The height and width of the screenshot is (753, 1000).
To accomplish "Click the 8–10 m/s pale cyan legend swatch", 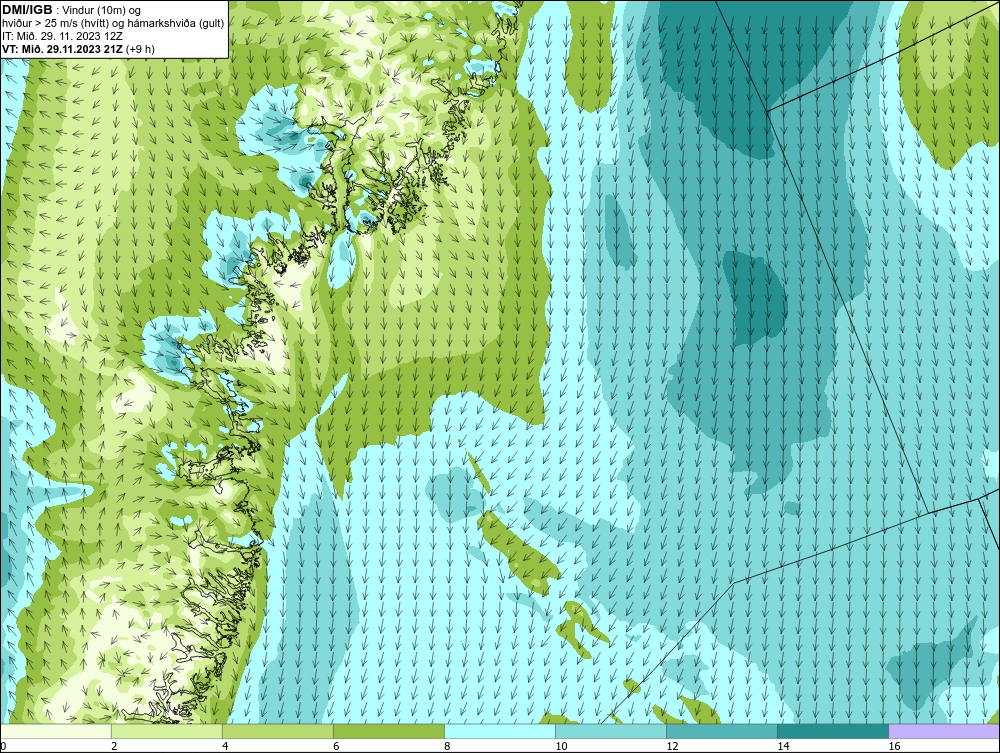I will click(499, 731).
